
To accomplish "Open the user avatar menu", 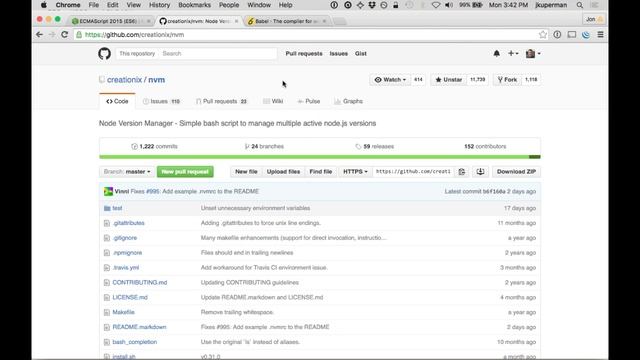I will click(x=533, y=53).
